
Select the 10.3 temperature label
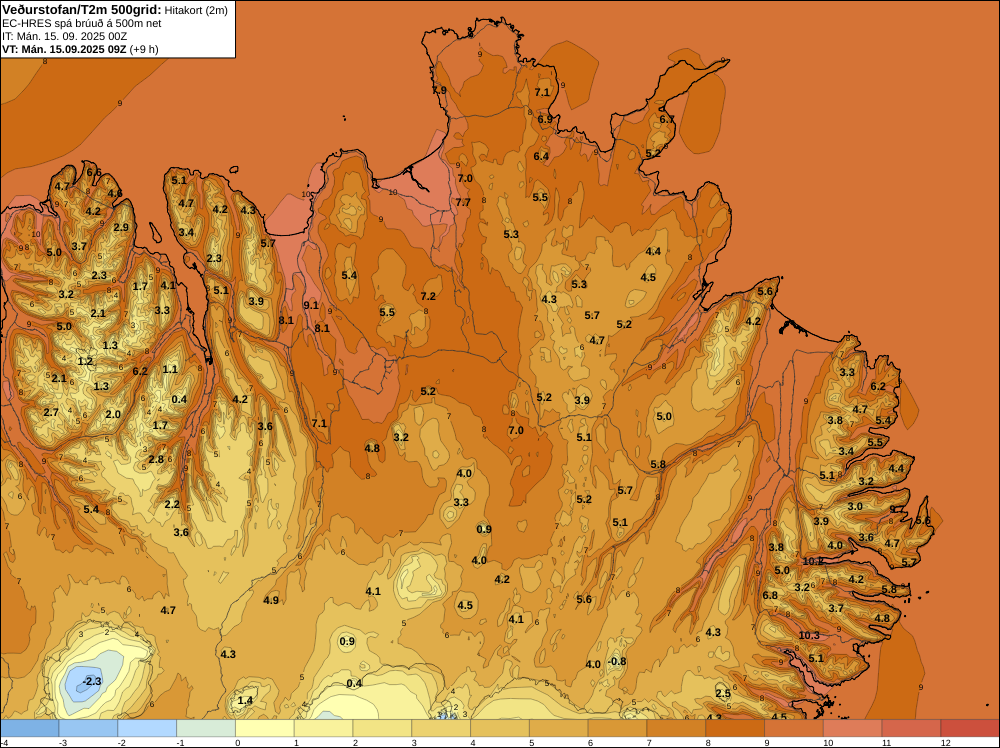click(809, 635)
